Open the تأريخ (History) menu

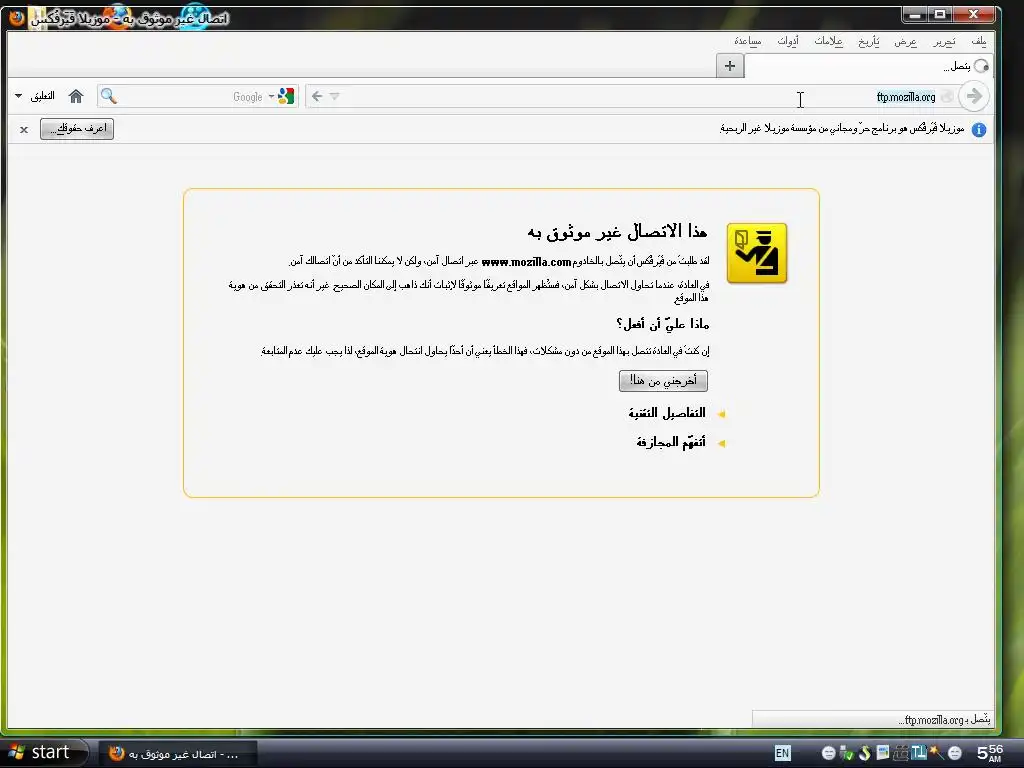[869, 42]
